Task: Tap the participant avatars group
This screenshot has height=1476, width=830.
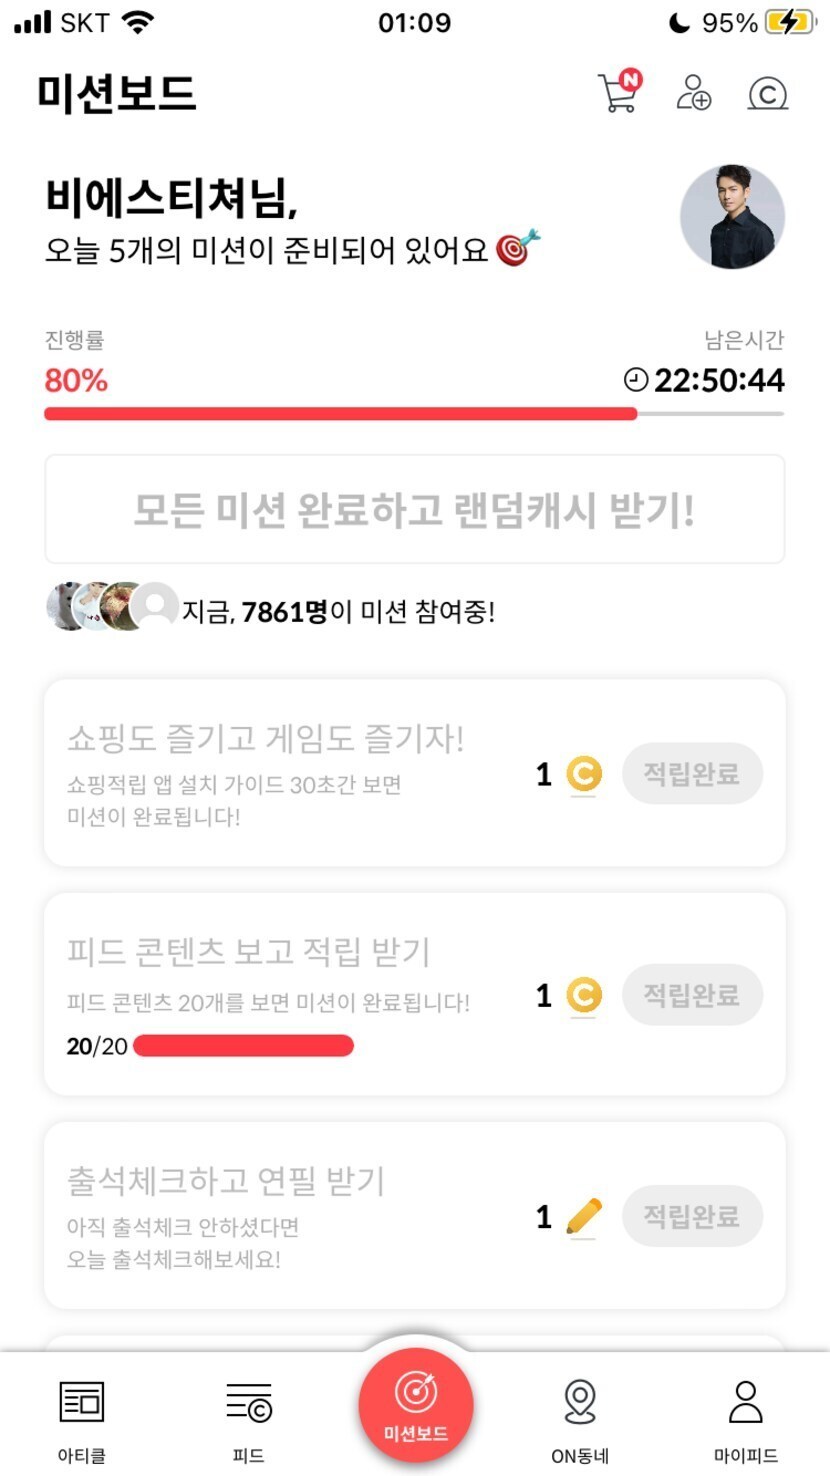Action: (x=111, y=607)
